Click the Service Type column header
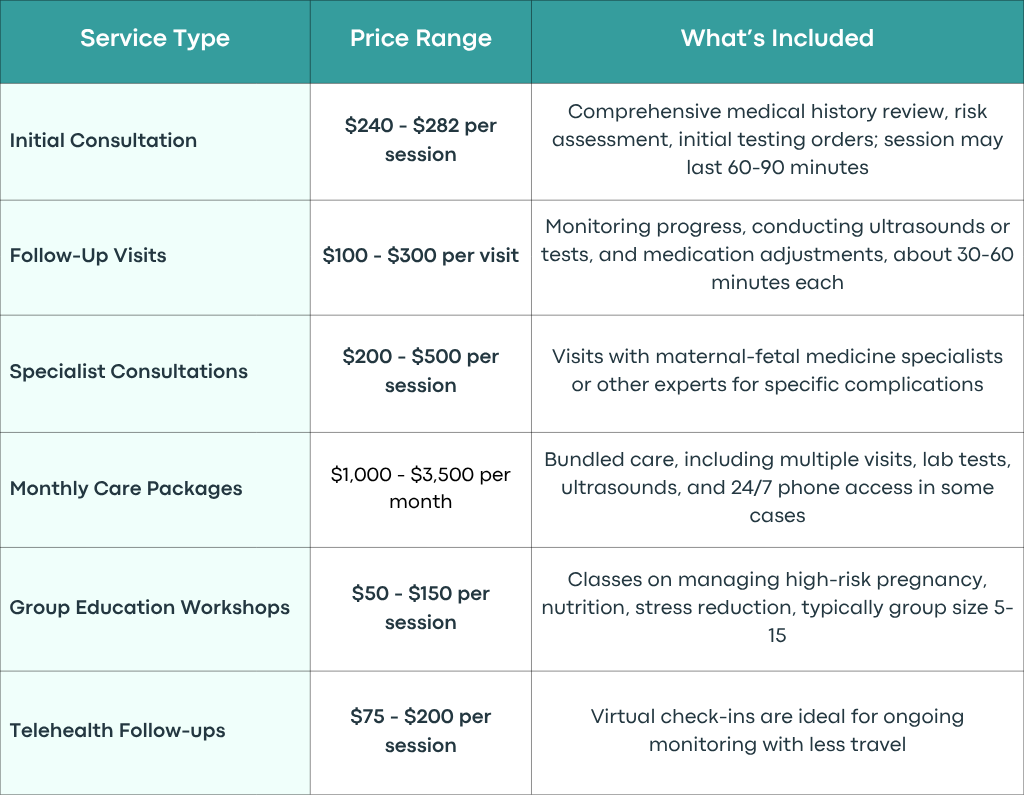 coord(155,39)
